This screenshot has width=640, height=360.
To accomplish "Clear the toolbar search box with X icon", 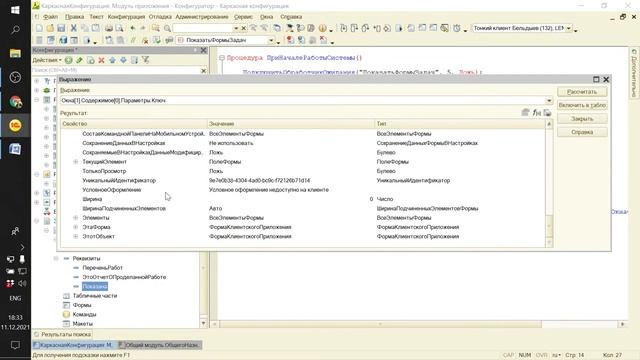I will (x=244, y=28).
